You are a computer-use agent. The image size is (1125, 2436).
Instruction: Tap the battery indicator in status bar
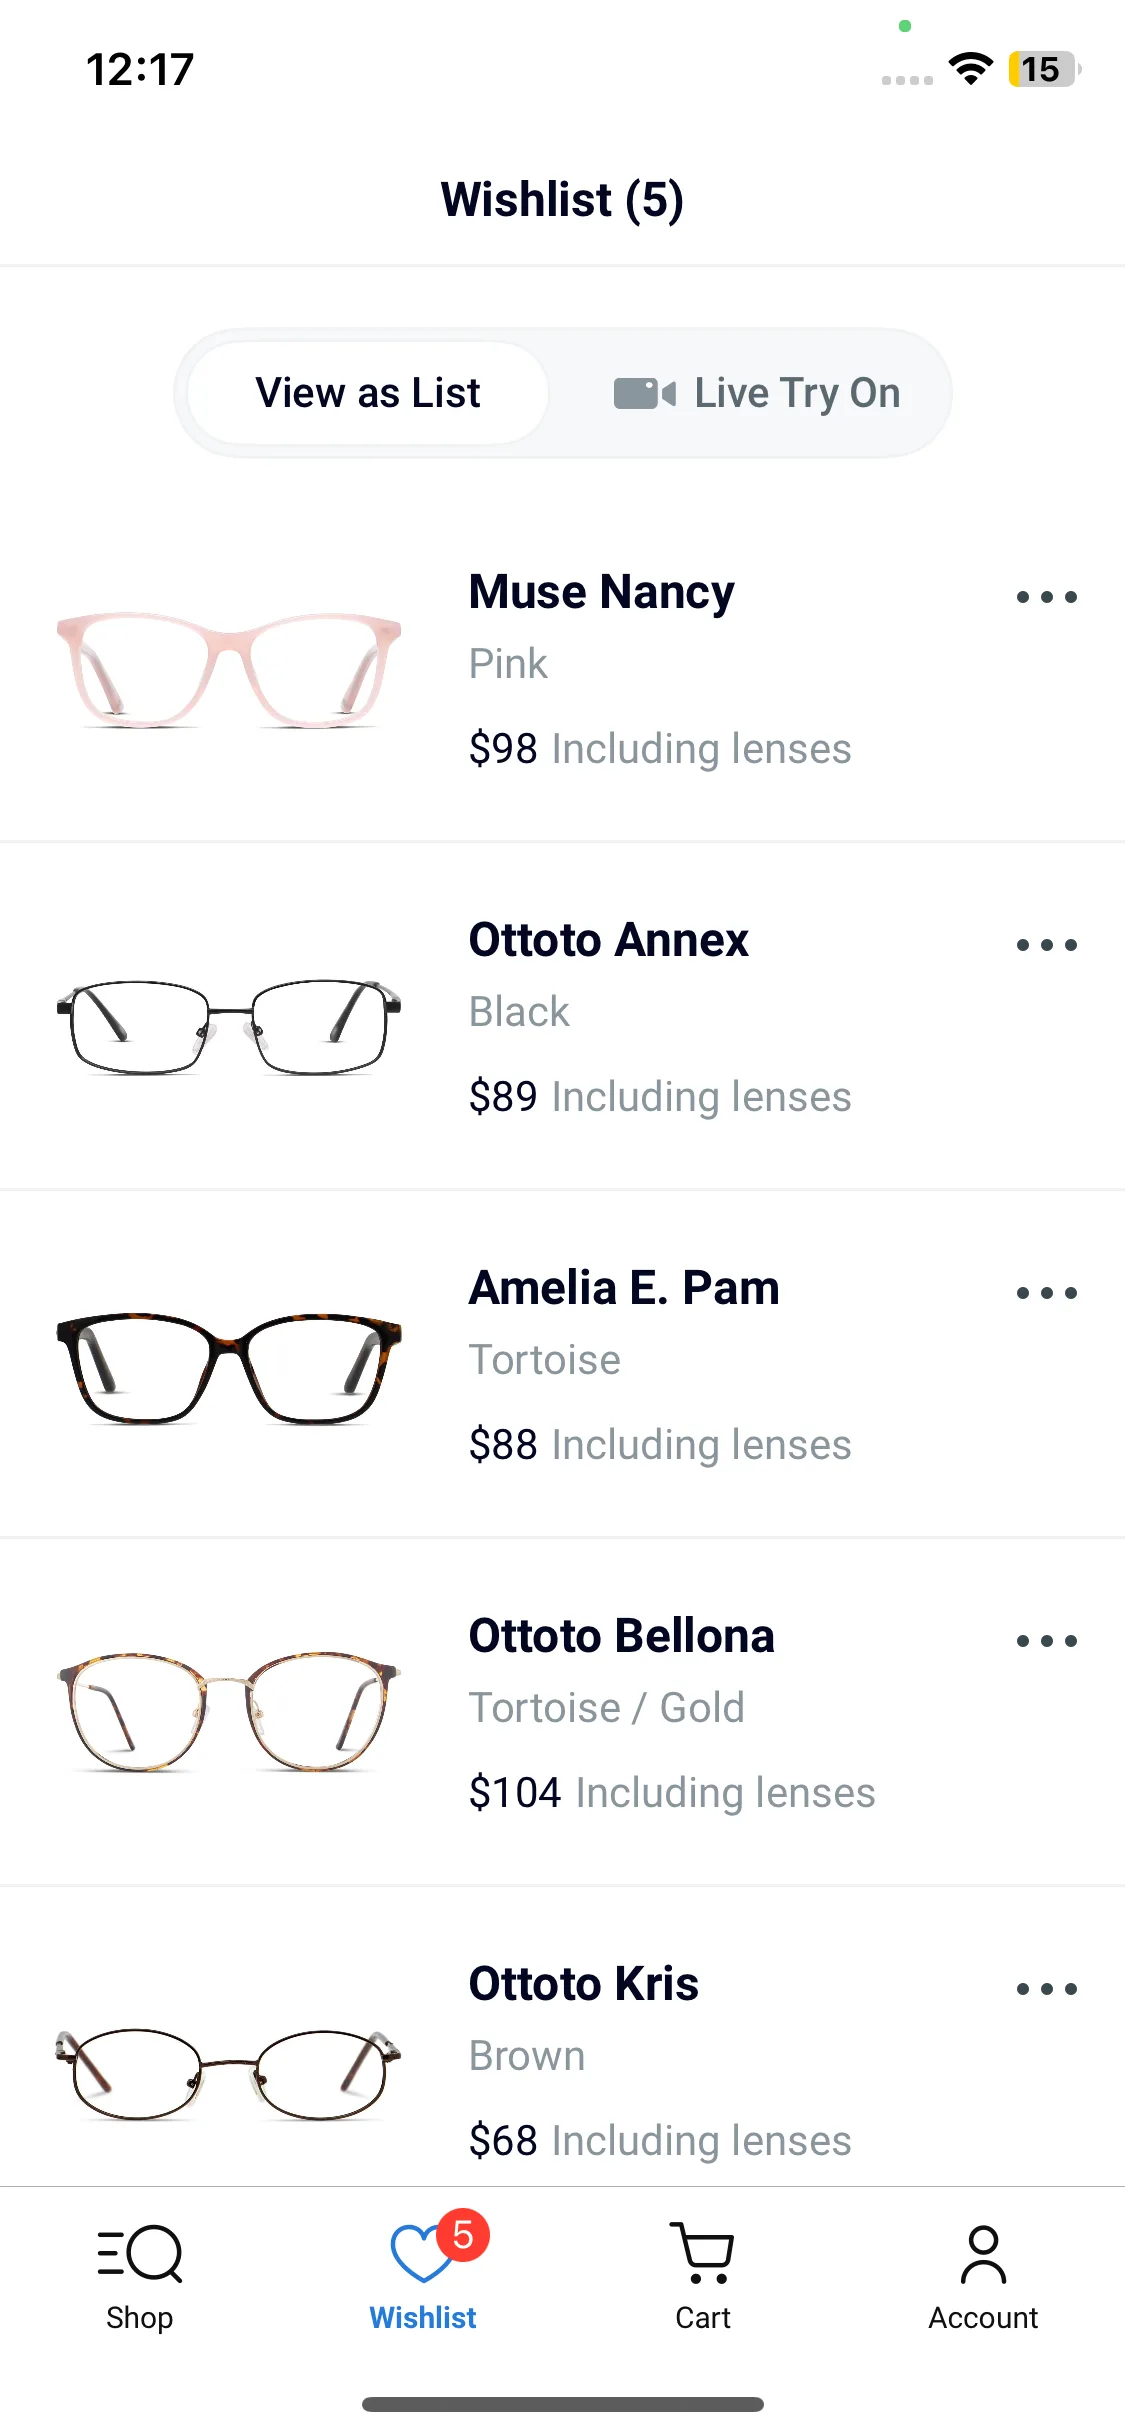(x=1043, y=70)
